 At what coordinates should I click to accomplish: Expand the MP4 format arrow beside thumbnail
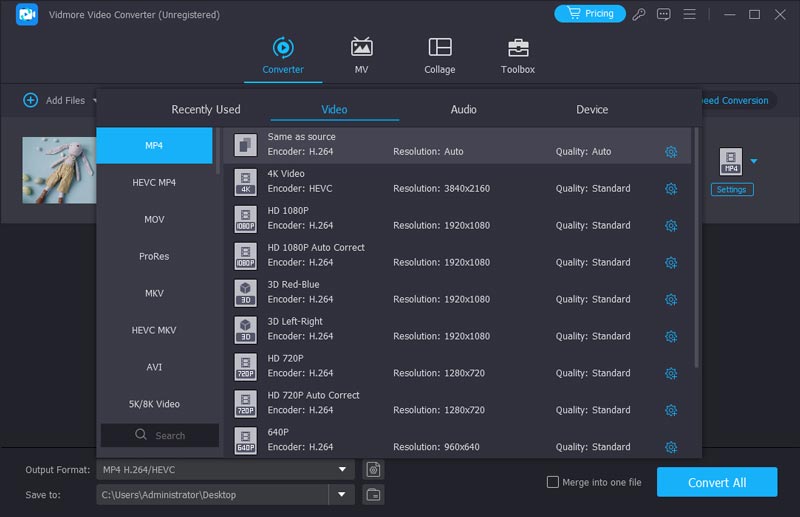tap(754, 161)
